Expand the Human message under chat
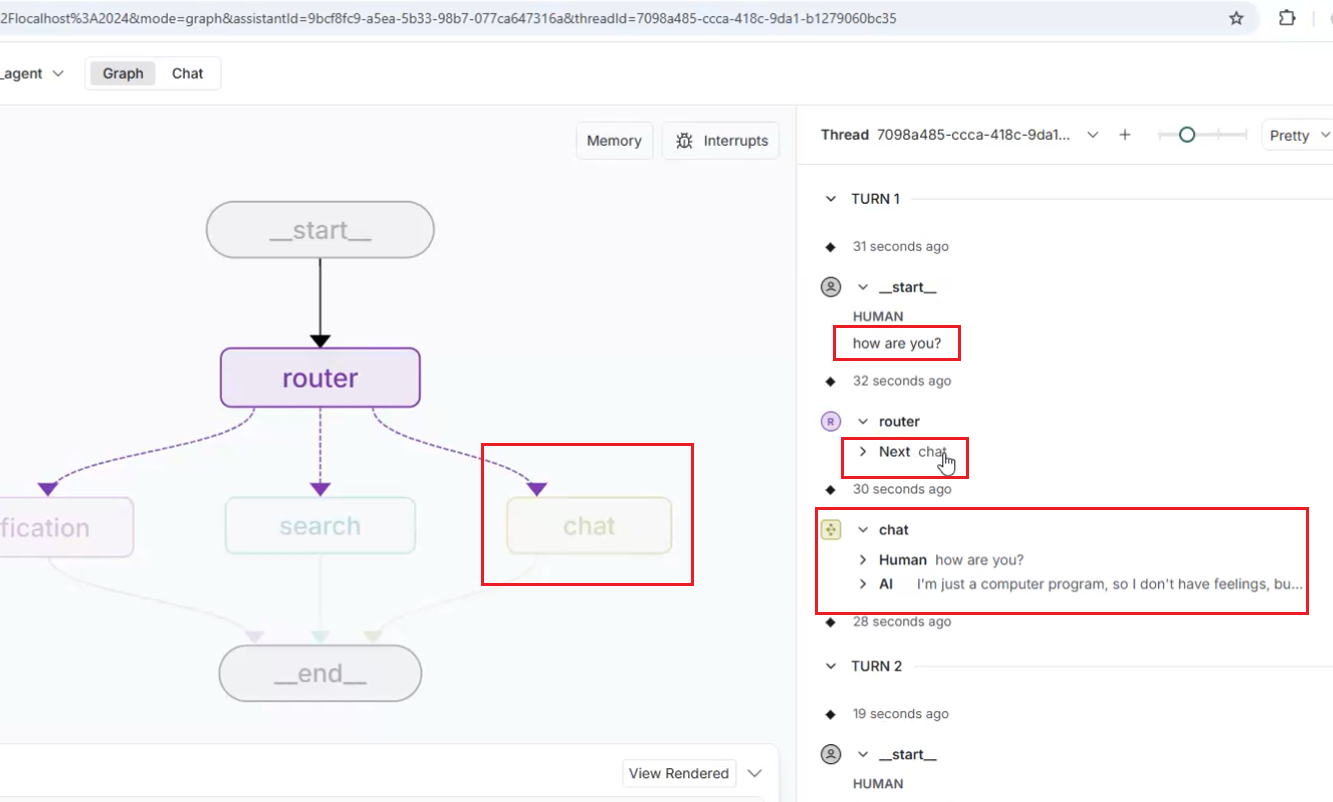The image size is (1333, 802). coord(863,560)
